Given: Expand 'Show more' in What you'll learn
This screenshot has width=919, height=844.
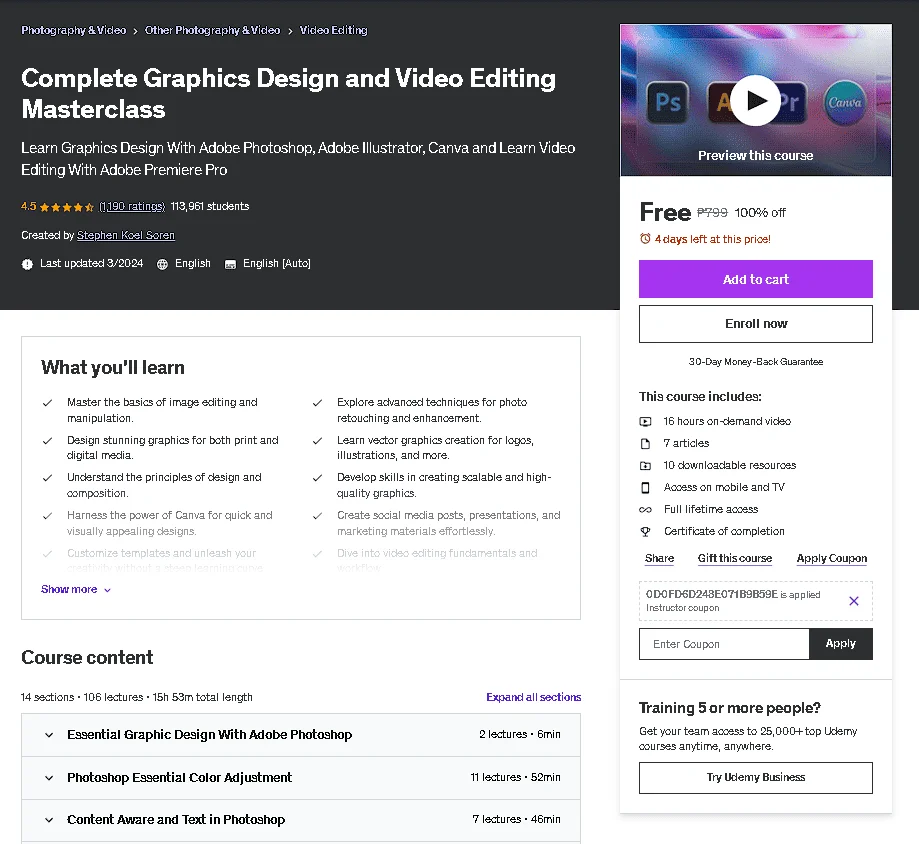Looking at the screenshot, I should pos(76,589).
